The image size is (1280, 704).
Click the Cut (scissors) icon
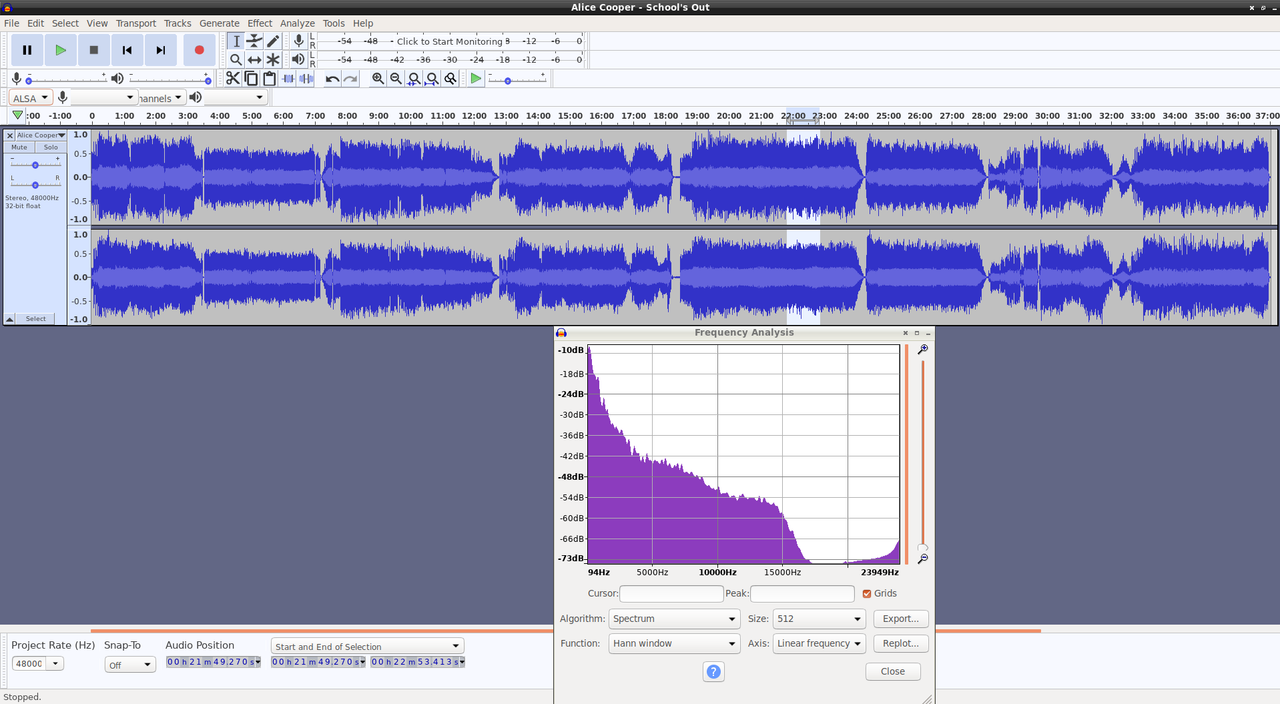pyautogui.click(x=233, y=78)
